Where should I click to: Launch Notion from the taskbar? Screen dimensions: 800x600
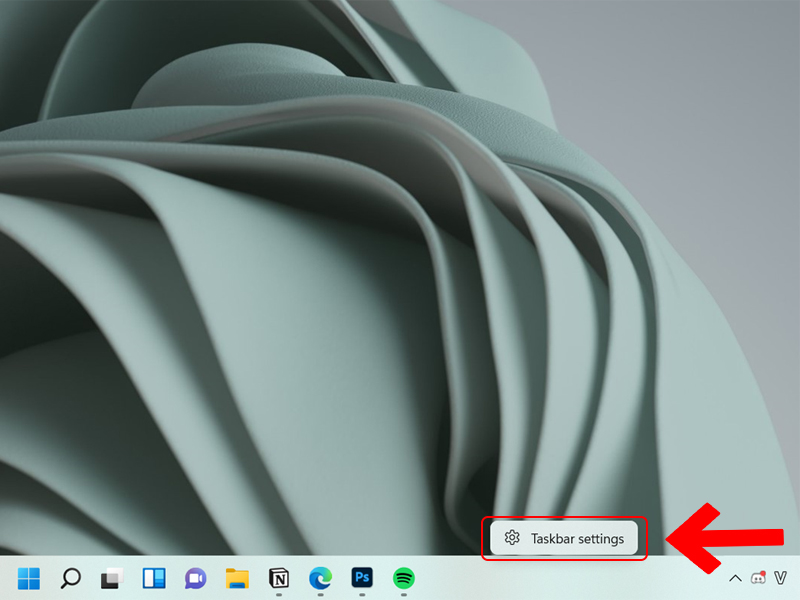277,578
